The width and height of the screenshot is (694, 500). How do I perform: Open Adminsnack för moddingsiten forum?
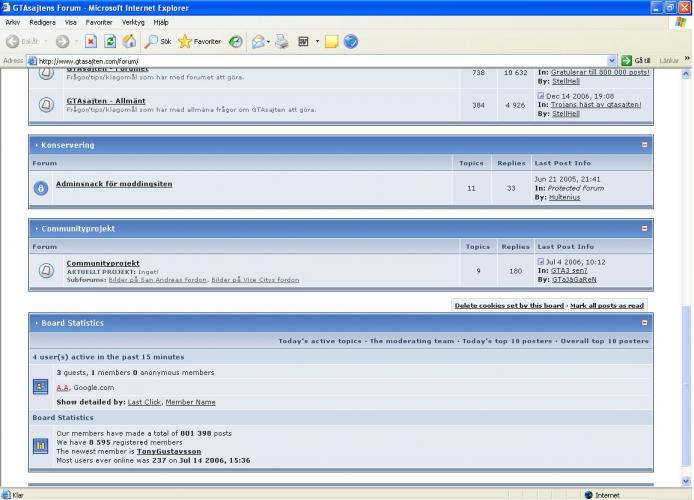113,184
